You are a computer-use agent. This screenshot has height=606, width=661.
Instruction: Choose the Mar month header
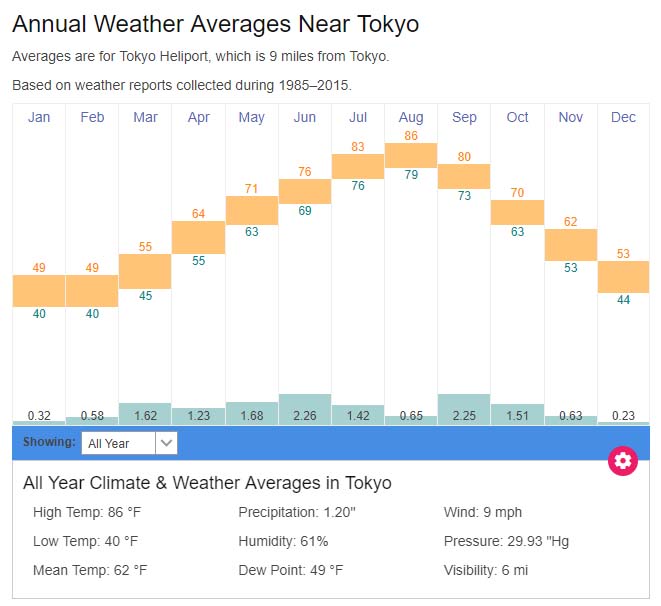click(145, 118)
